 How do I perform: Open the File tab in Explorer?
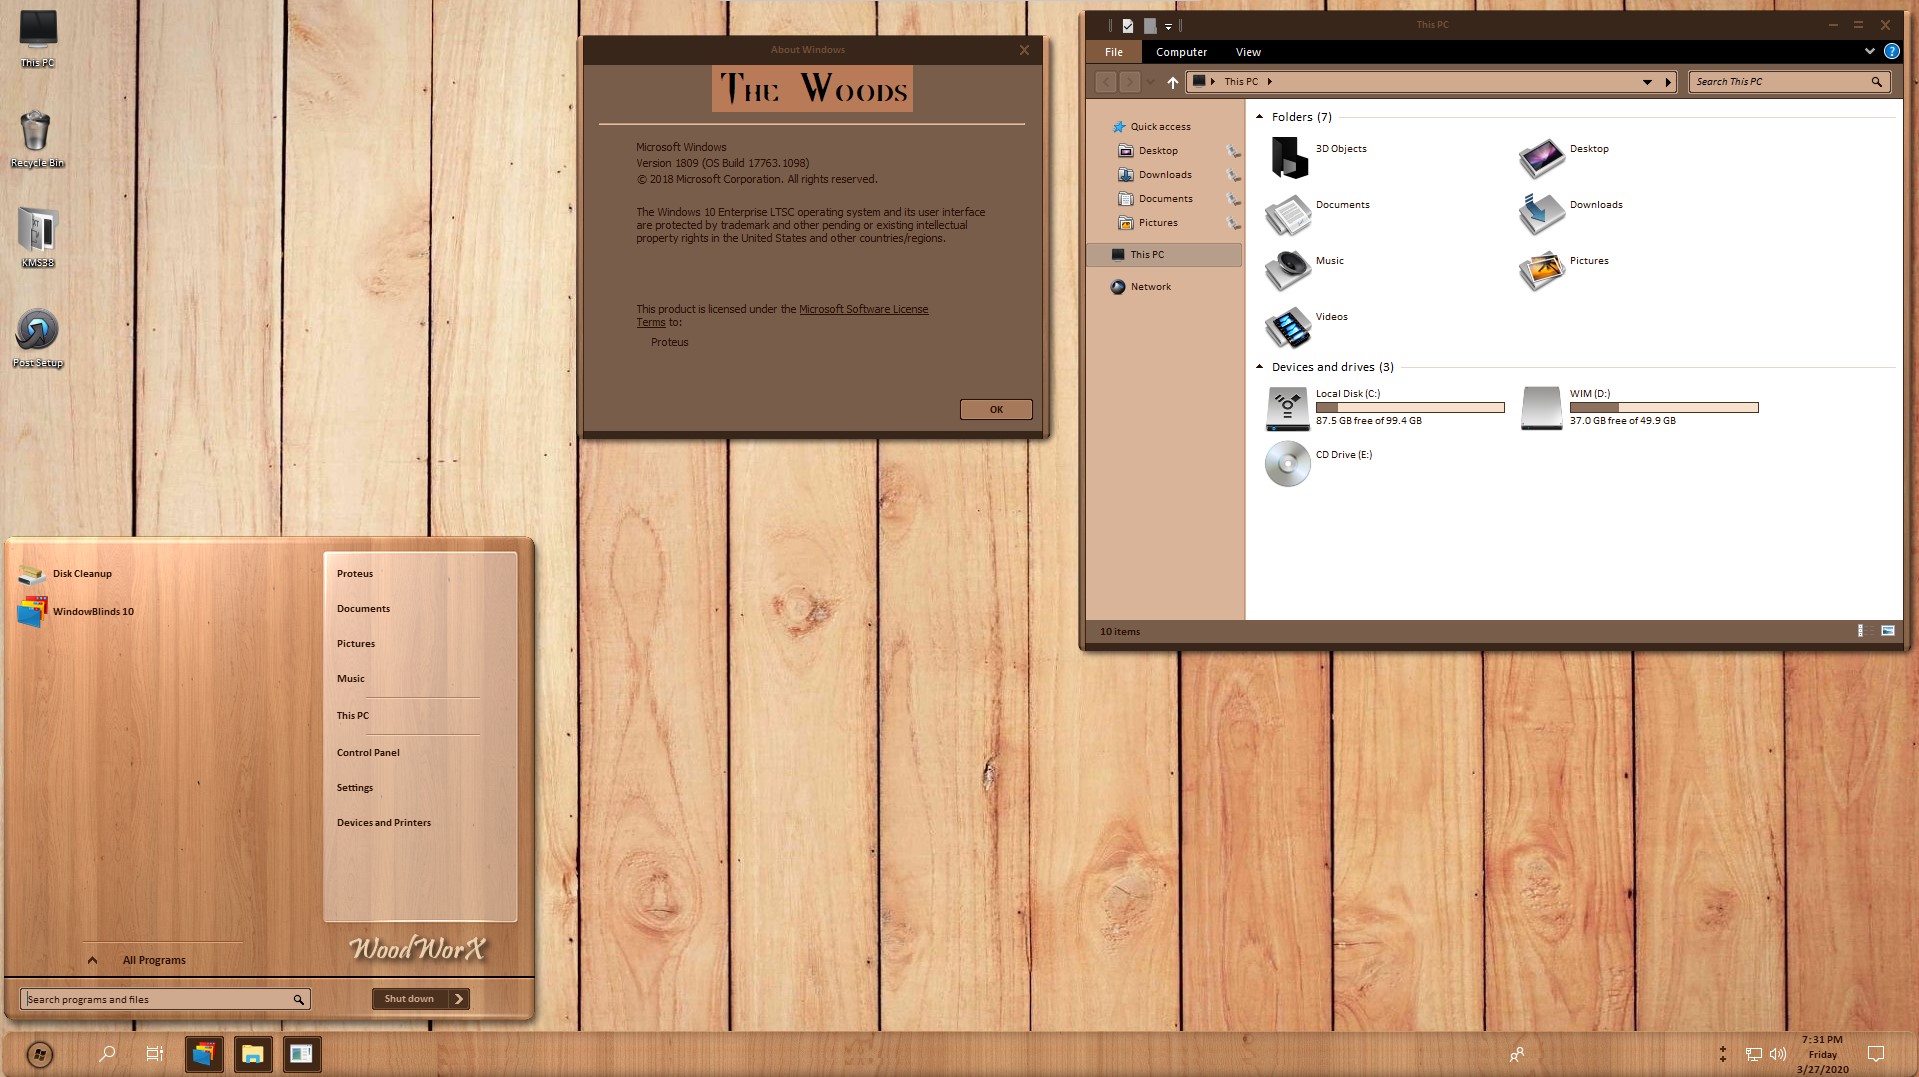pos(1114,52)
